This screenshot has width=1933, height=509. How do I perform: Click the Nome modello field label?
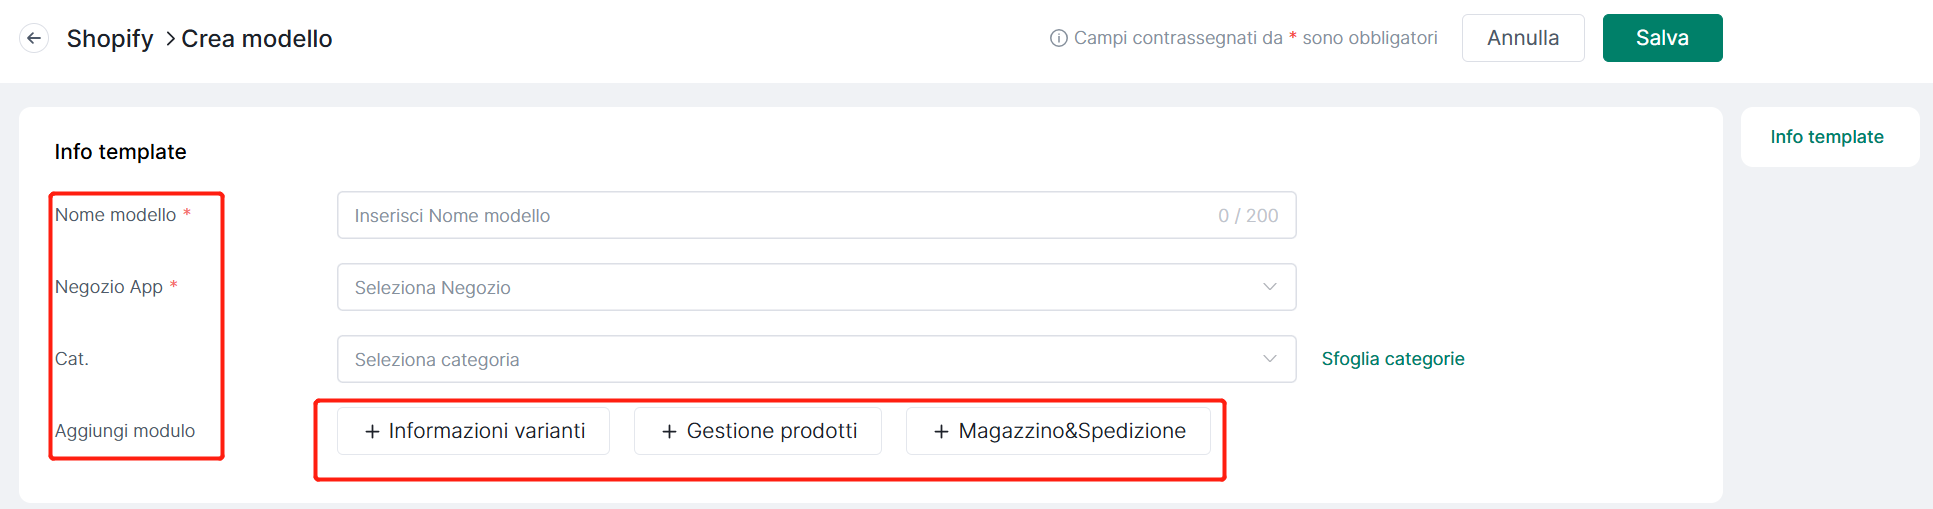pyautogui.click(x=116, y=215)
